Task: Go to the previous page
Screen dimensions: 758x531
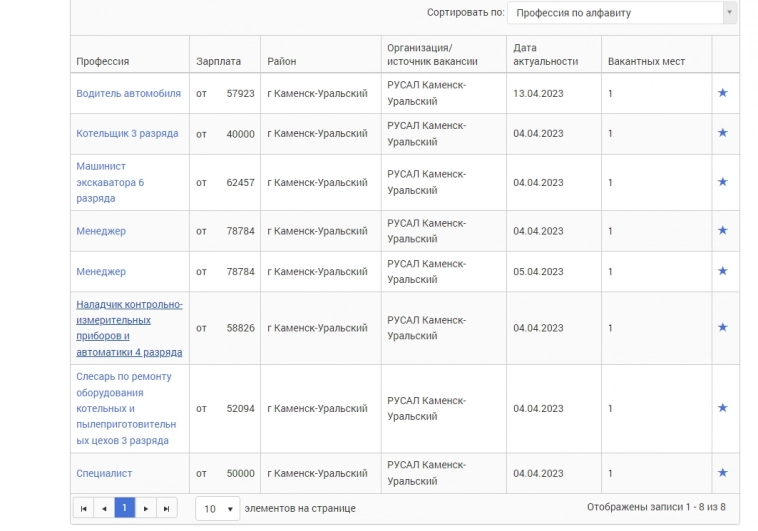Action: tap(104, 508)
